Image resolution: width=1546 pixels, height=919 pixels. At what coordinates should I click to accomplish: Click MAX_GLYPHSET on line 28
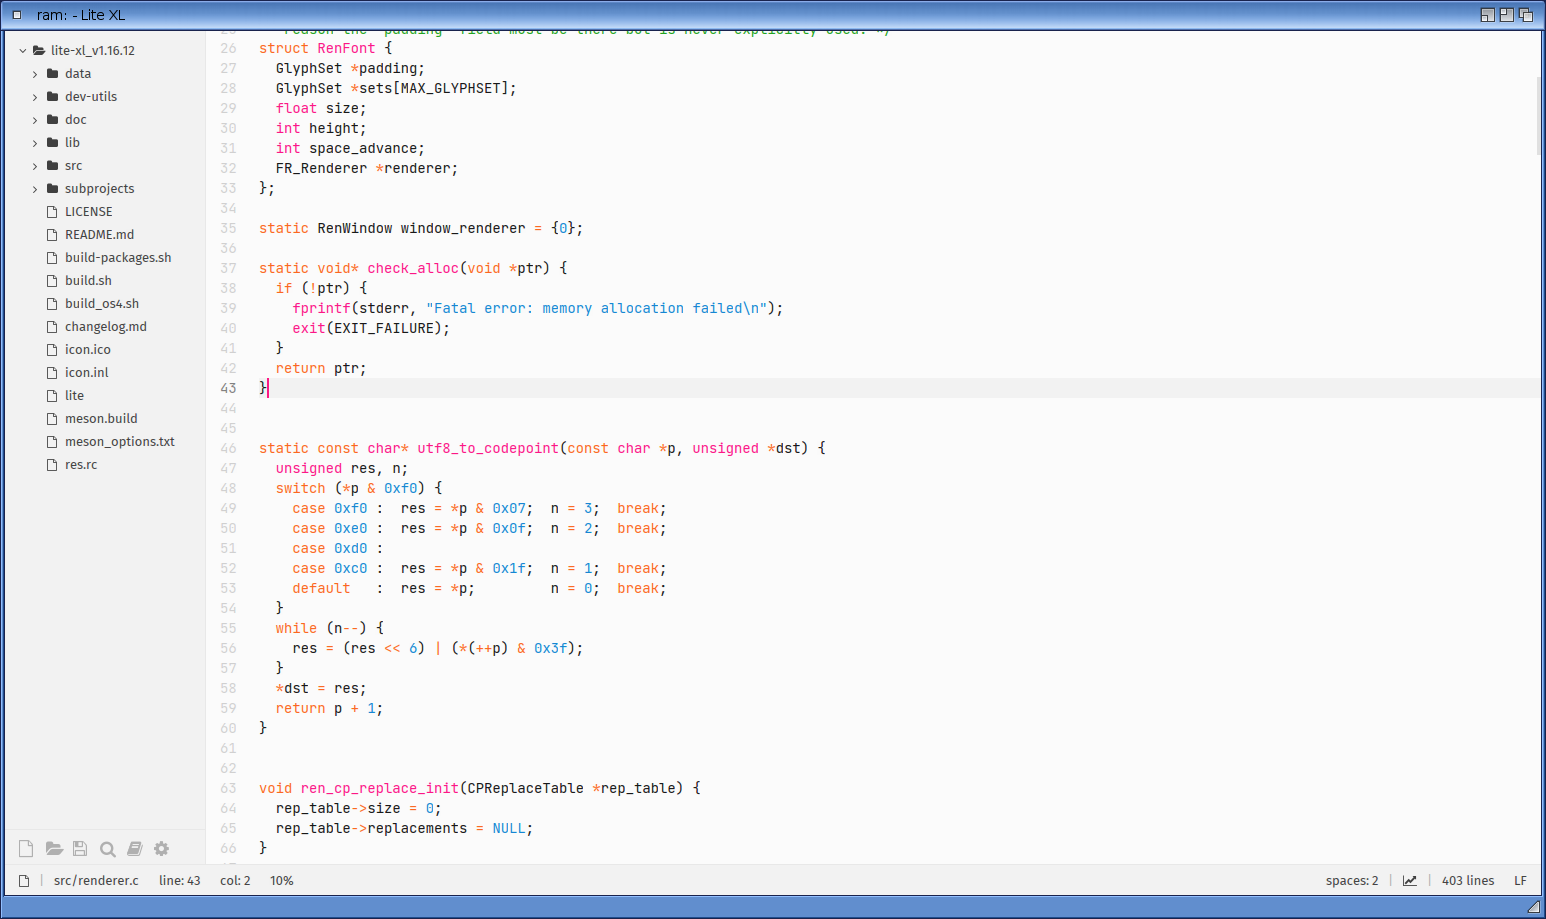pos(450,89)
